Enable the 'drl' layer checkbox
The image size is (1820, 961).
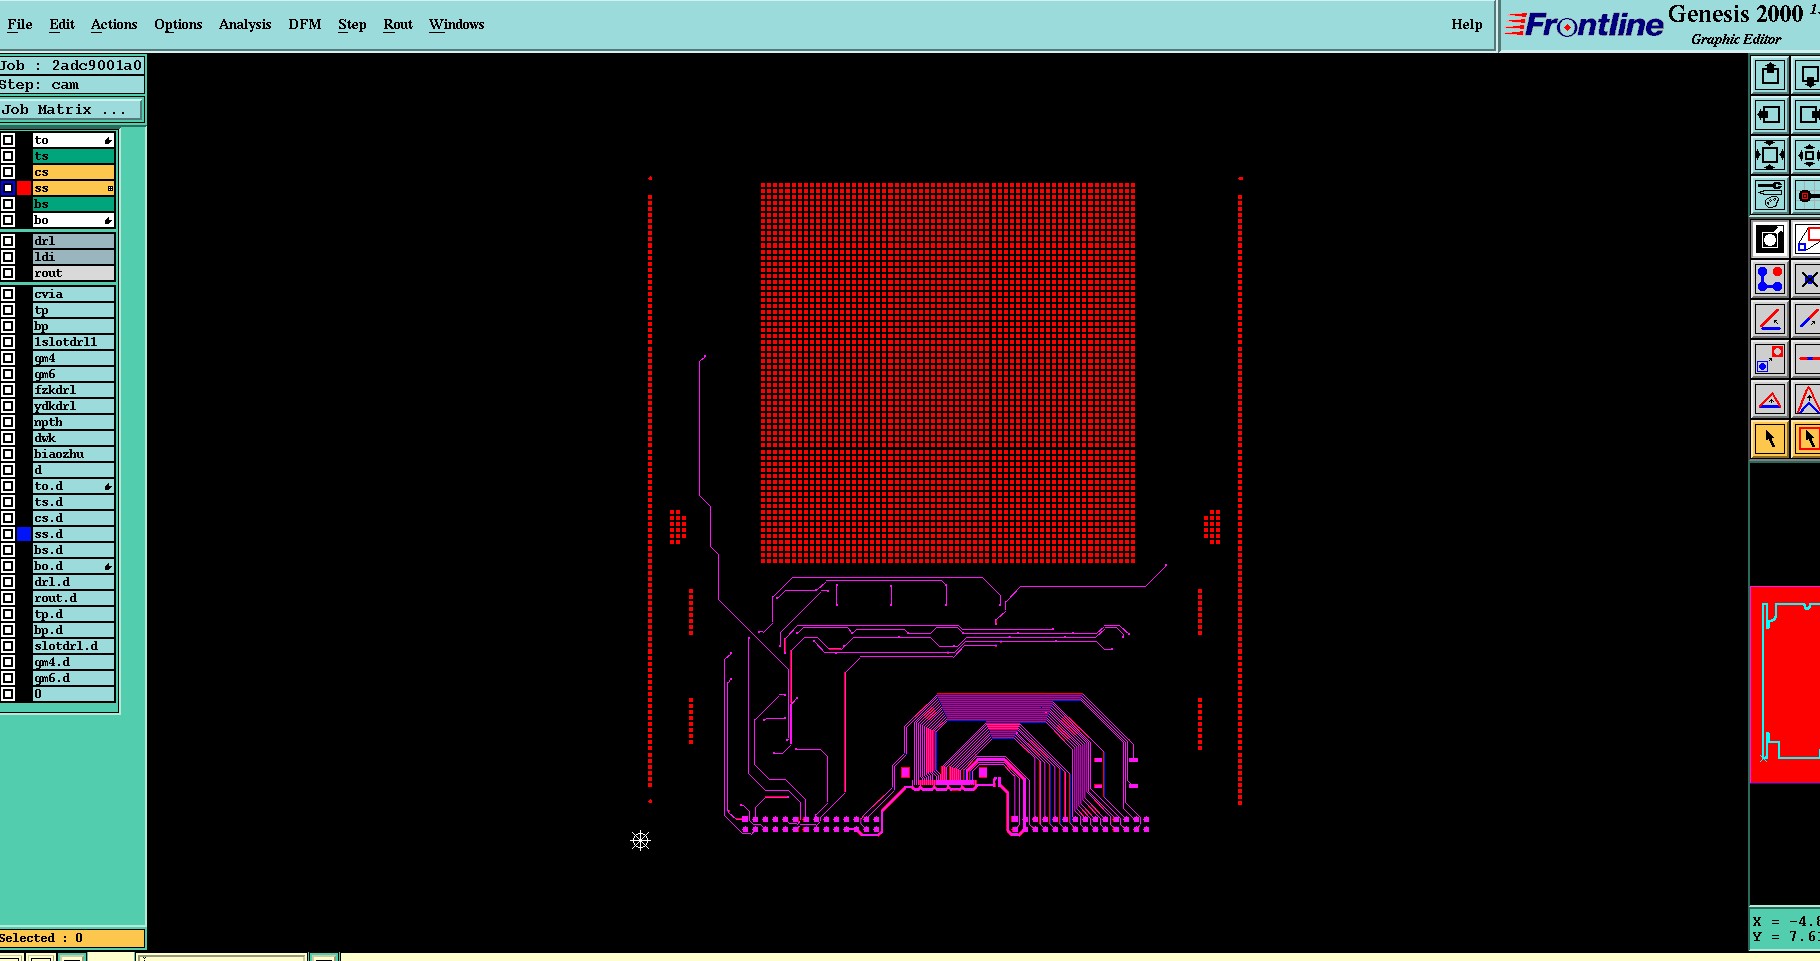pyautogui.click(x=8, y=241)
